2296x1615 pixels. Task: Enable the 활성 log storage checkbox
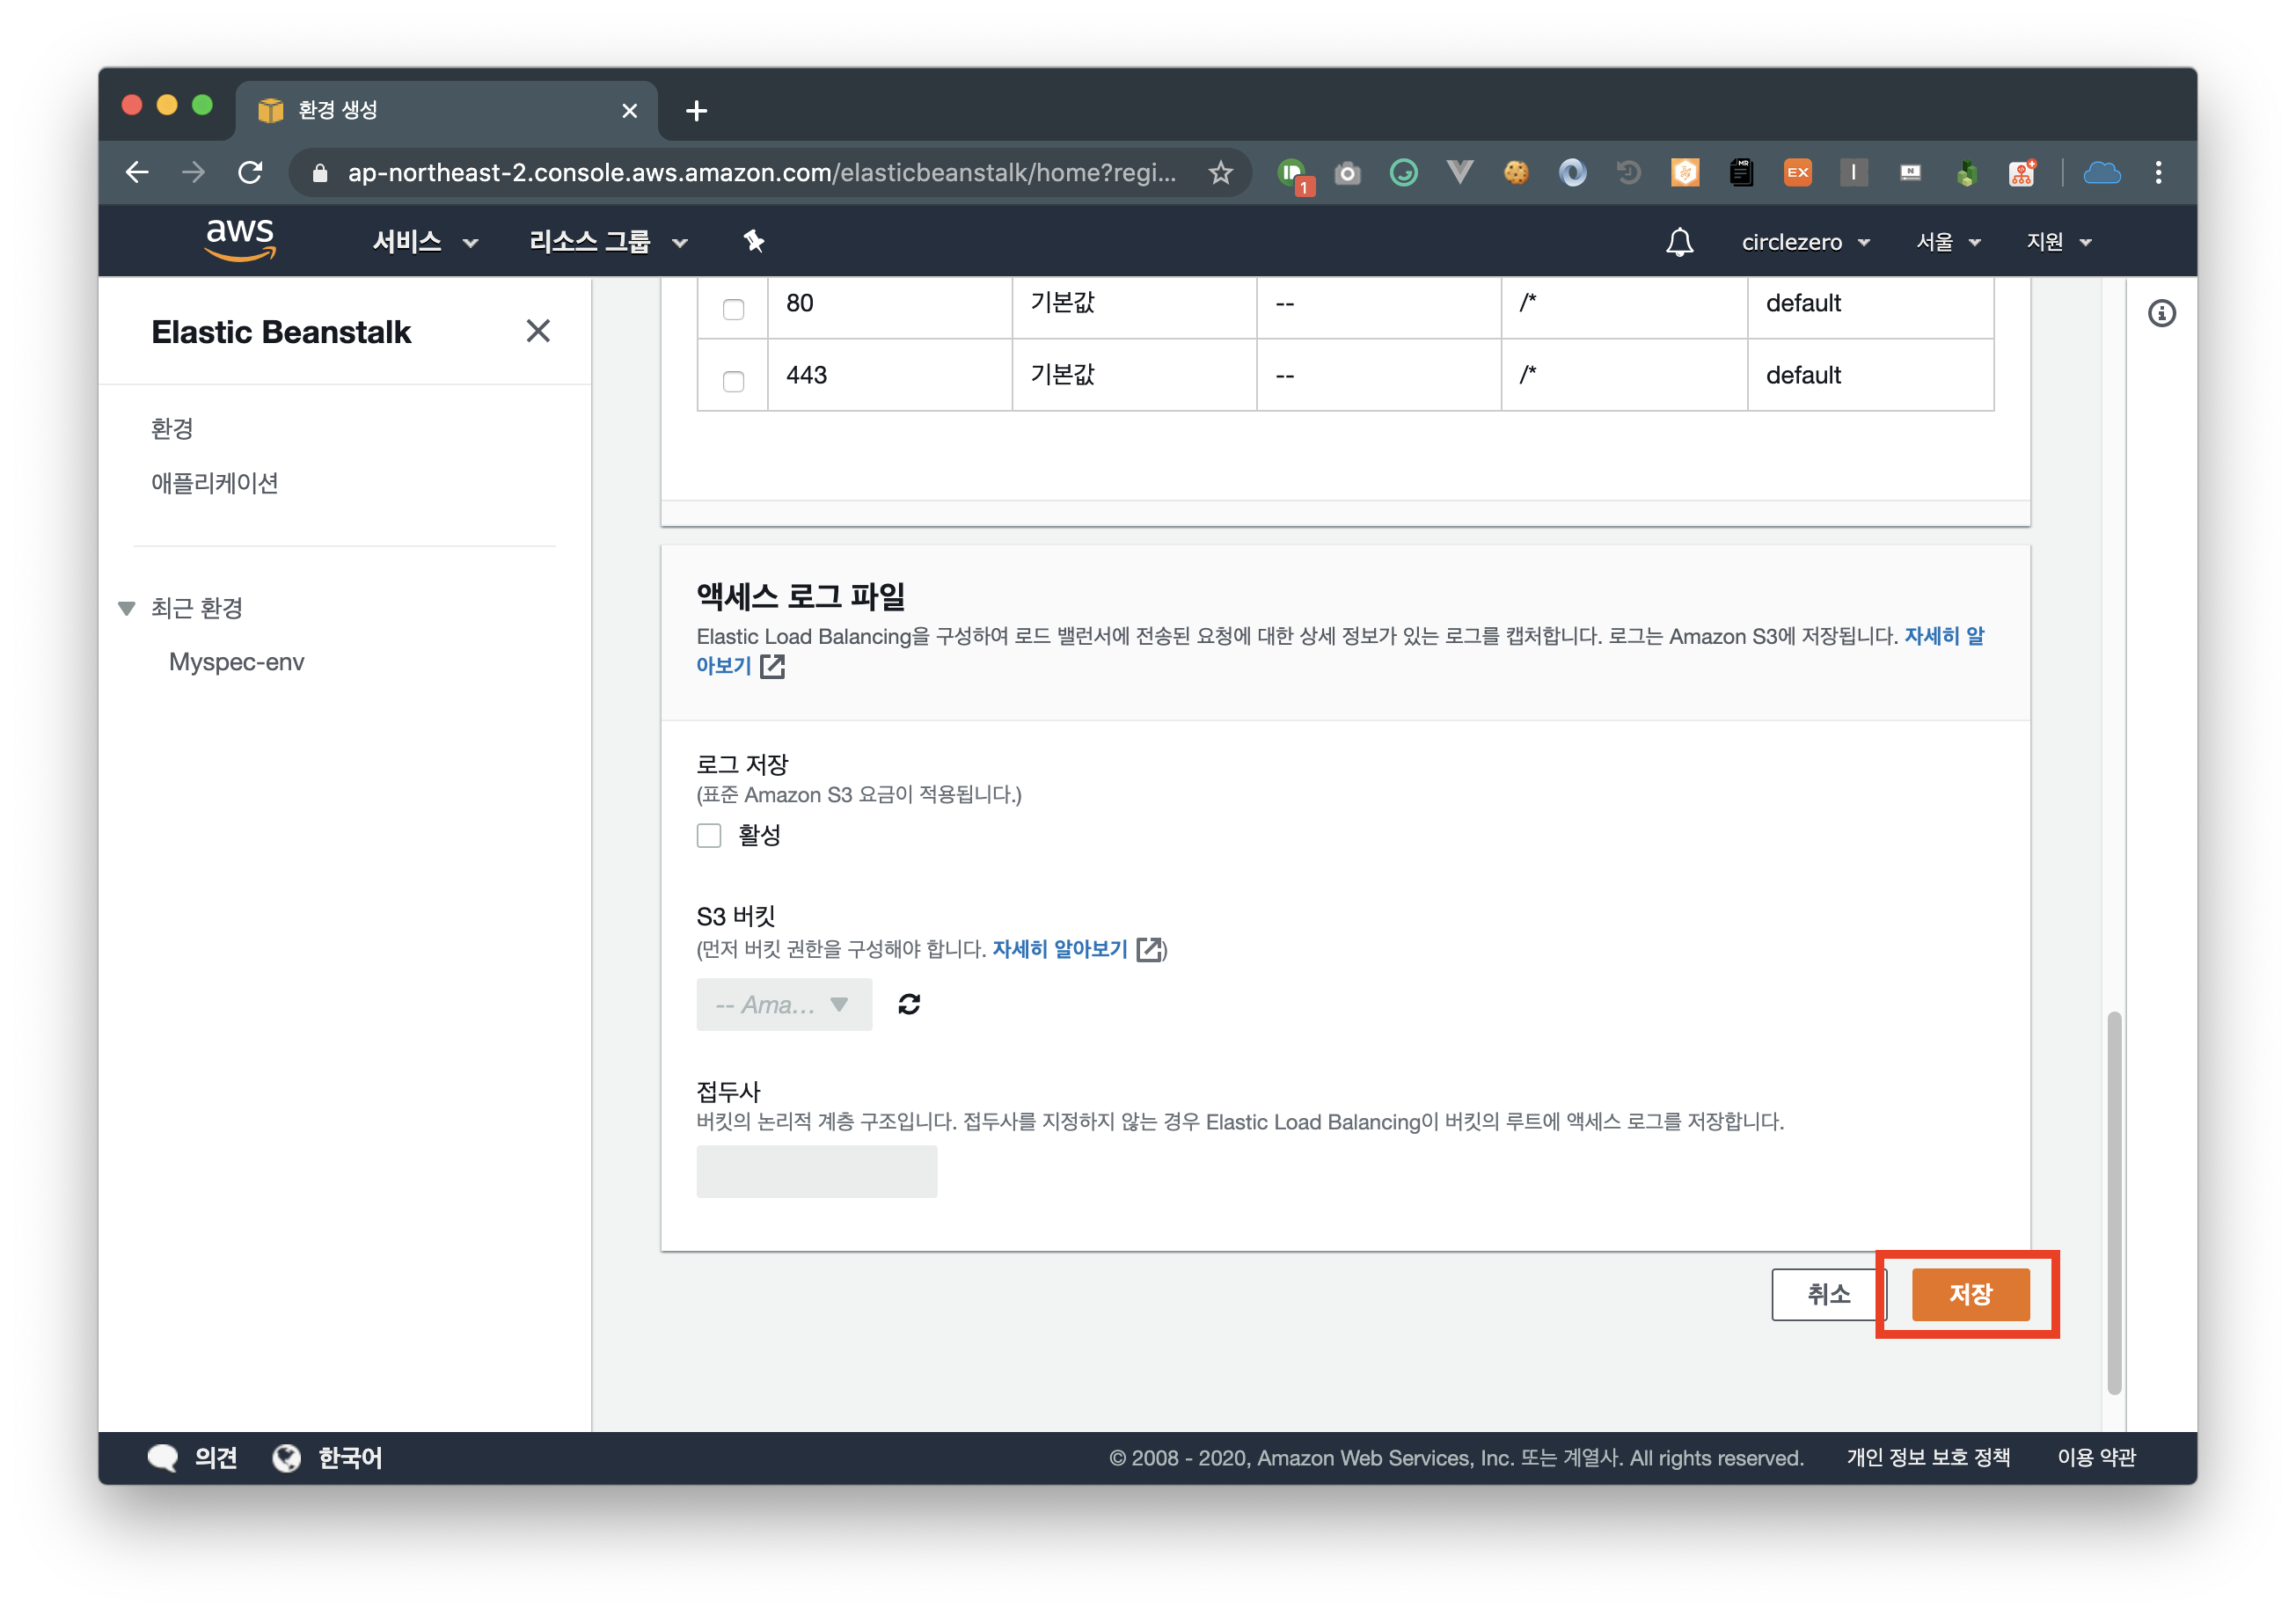pos(709,835)
